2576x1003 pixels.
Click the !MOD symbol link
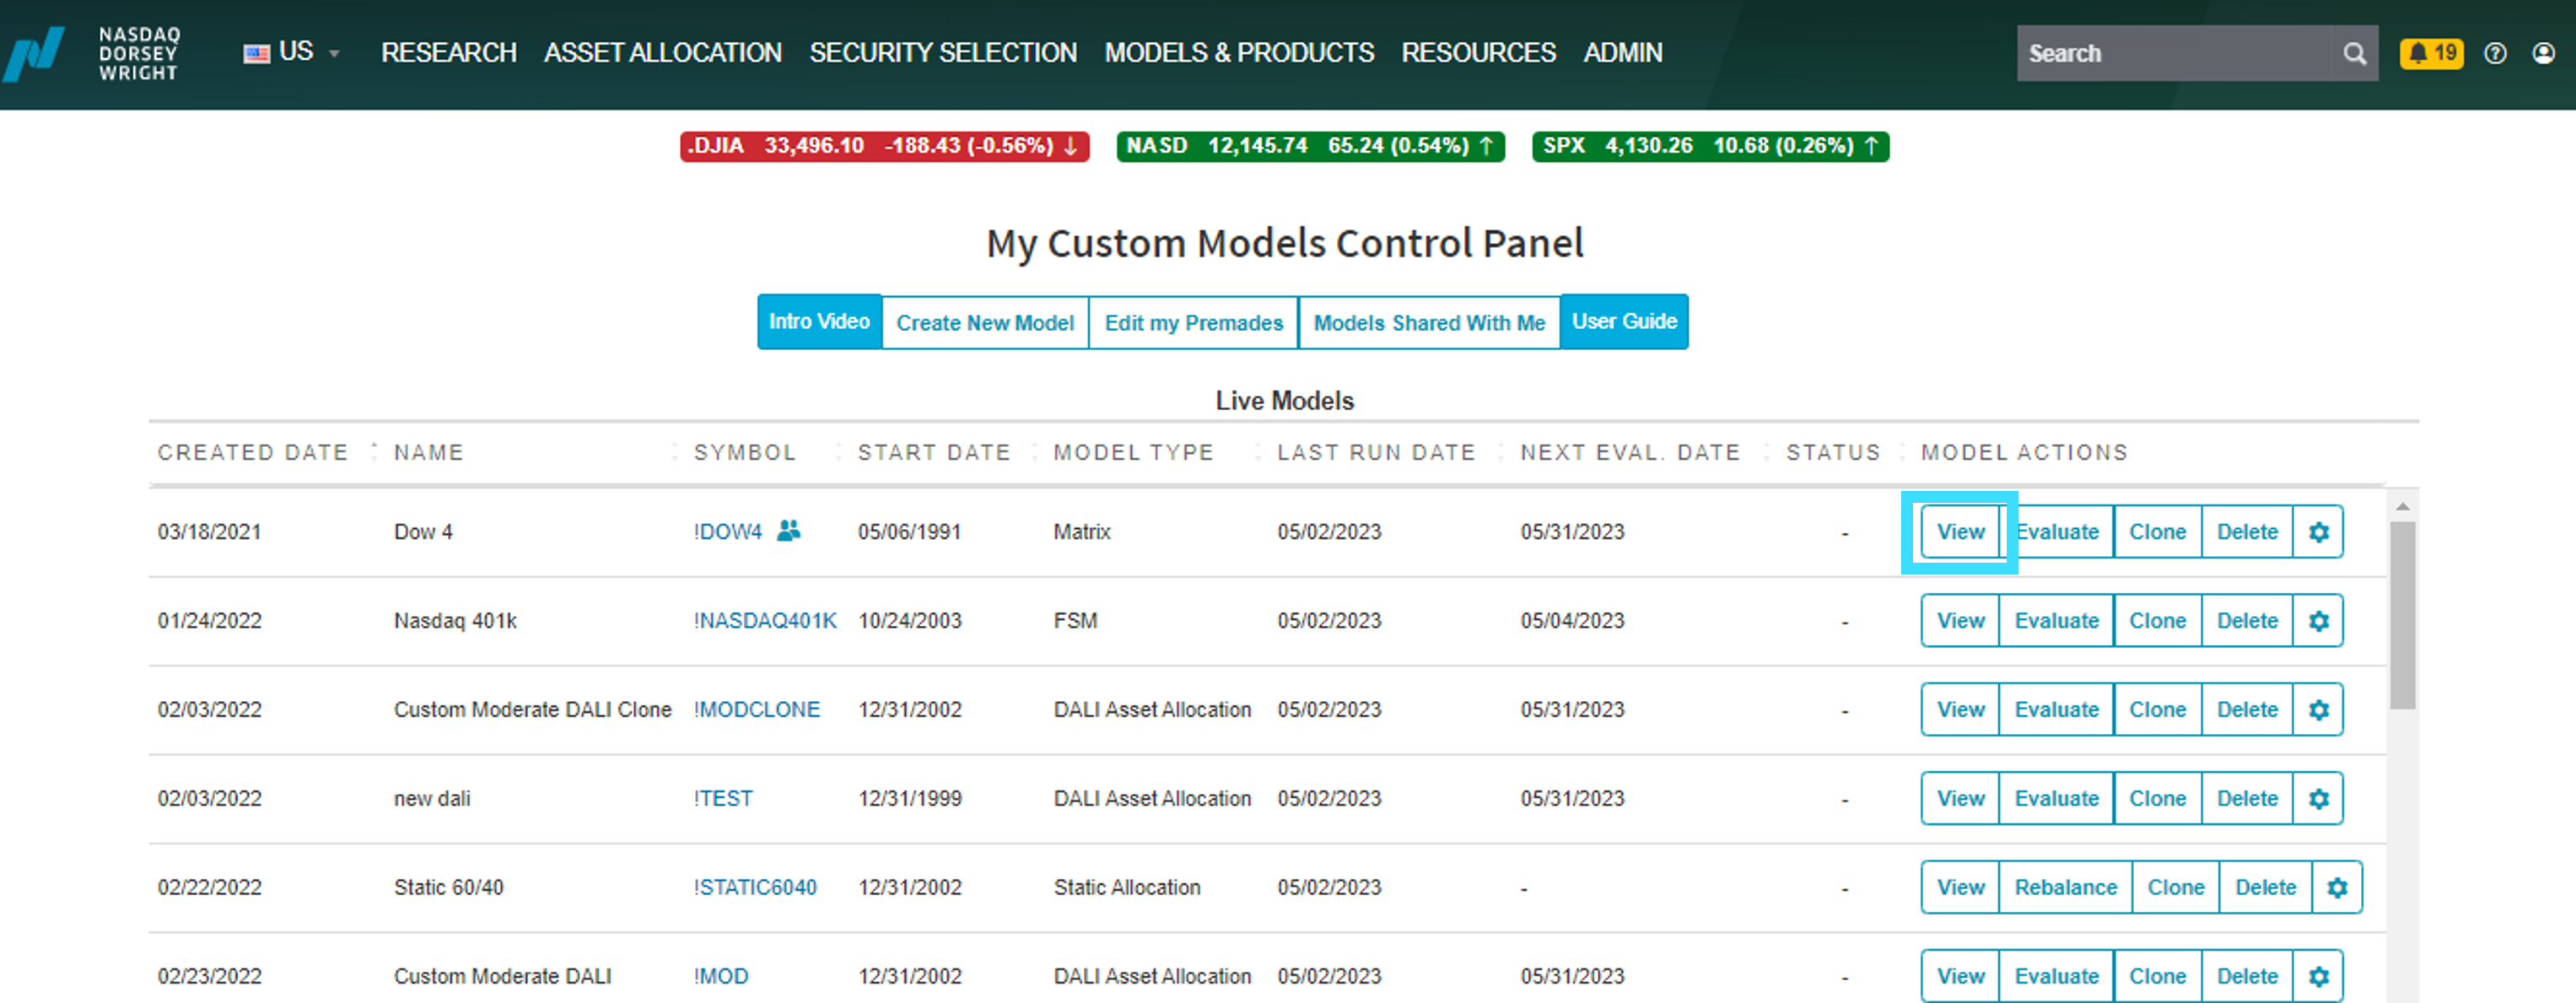(720, 977)
